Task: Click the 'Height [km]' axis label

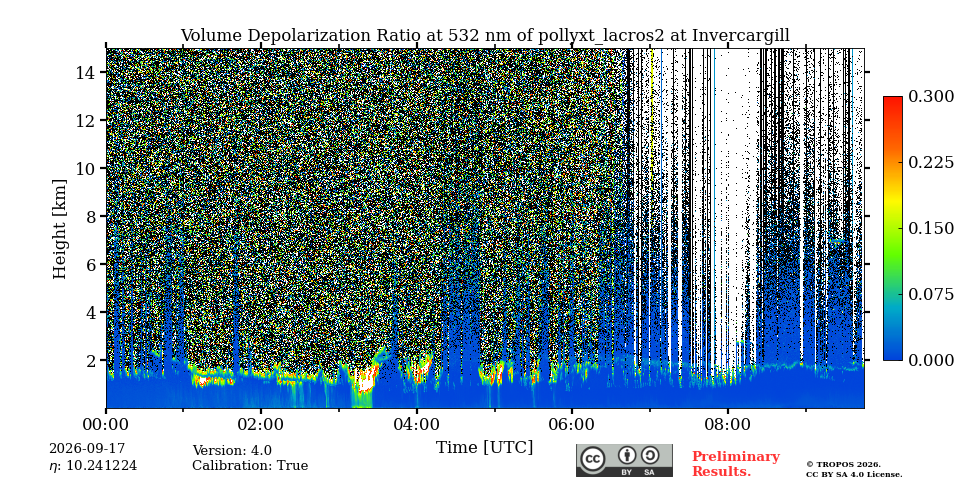Action: coord(59,229)
